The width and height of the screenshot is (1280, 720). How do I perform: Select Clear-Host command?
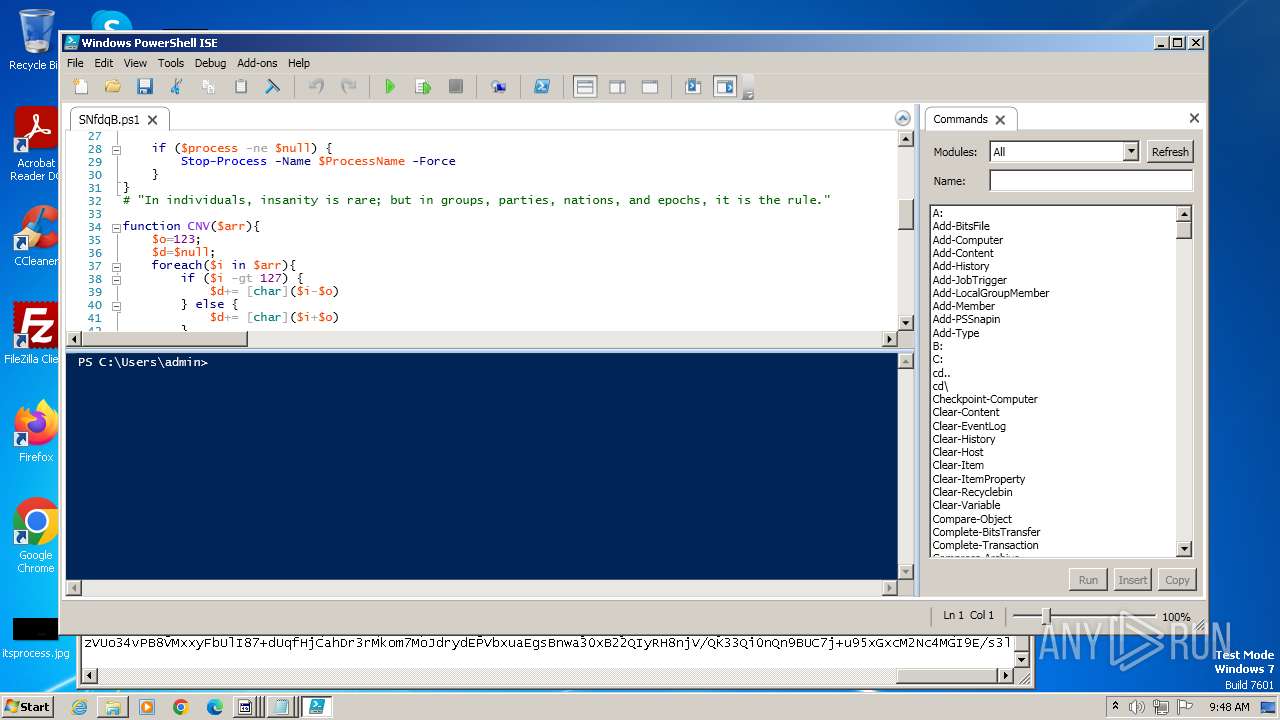(x=958, y=452)
